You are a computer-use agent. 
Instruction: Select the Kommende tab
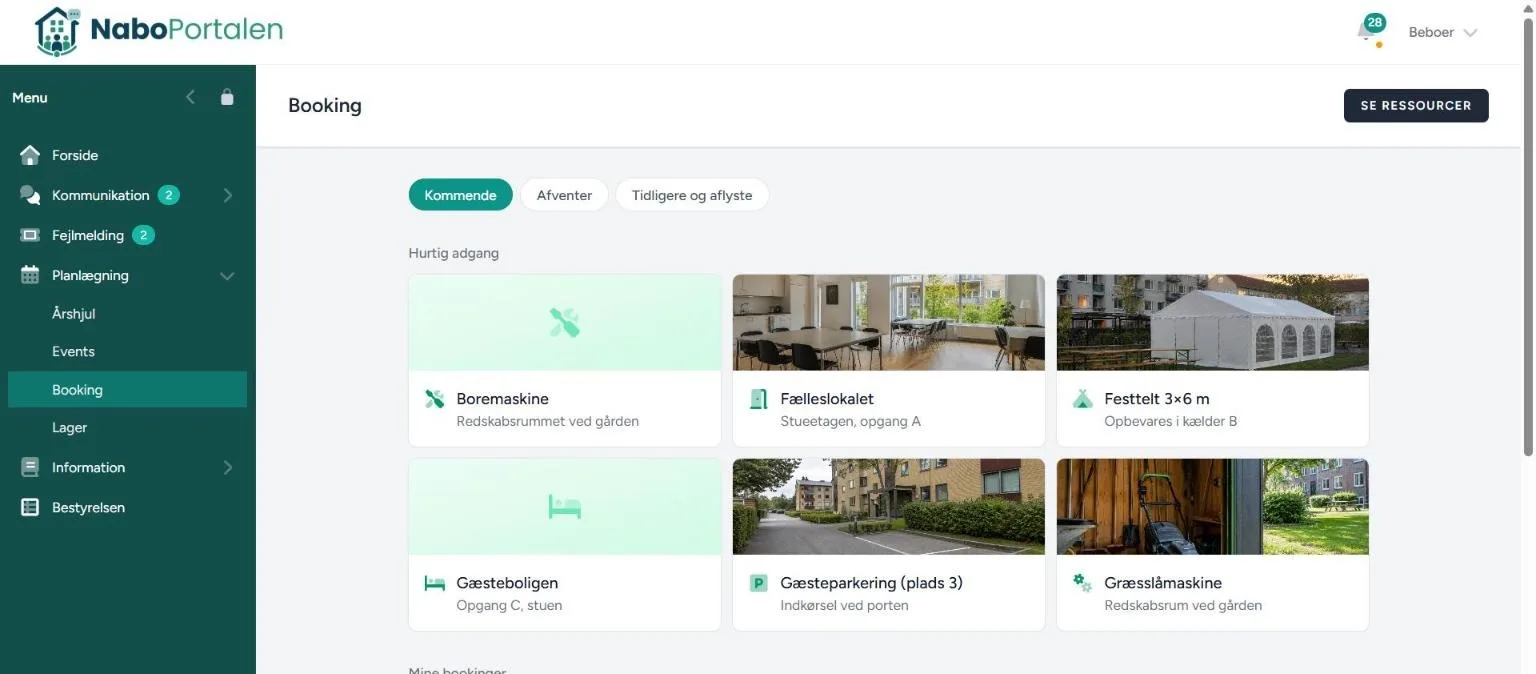coord(460,195)
